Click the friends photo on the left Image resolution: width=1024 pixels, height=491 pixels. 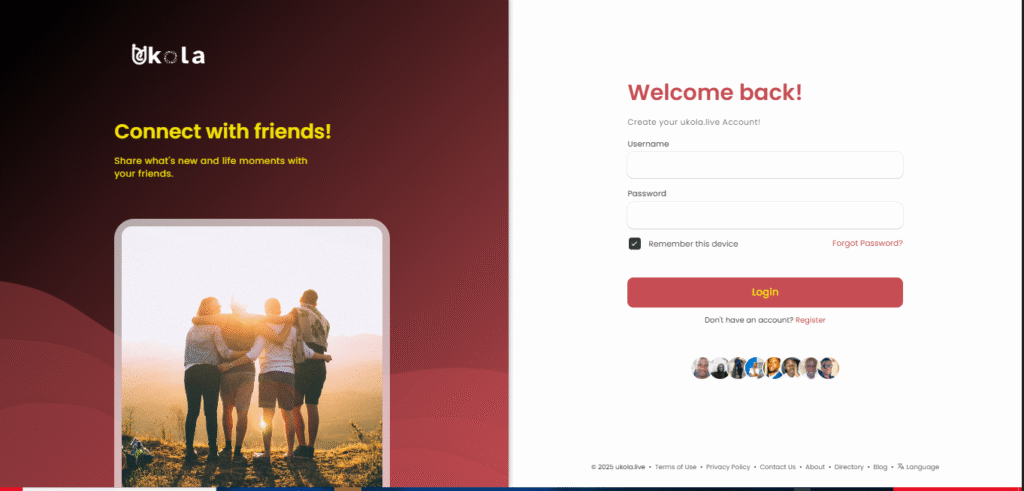(252, 356)
